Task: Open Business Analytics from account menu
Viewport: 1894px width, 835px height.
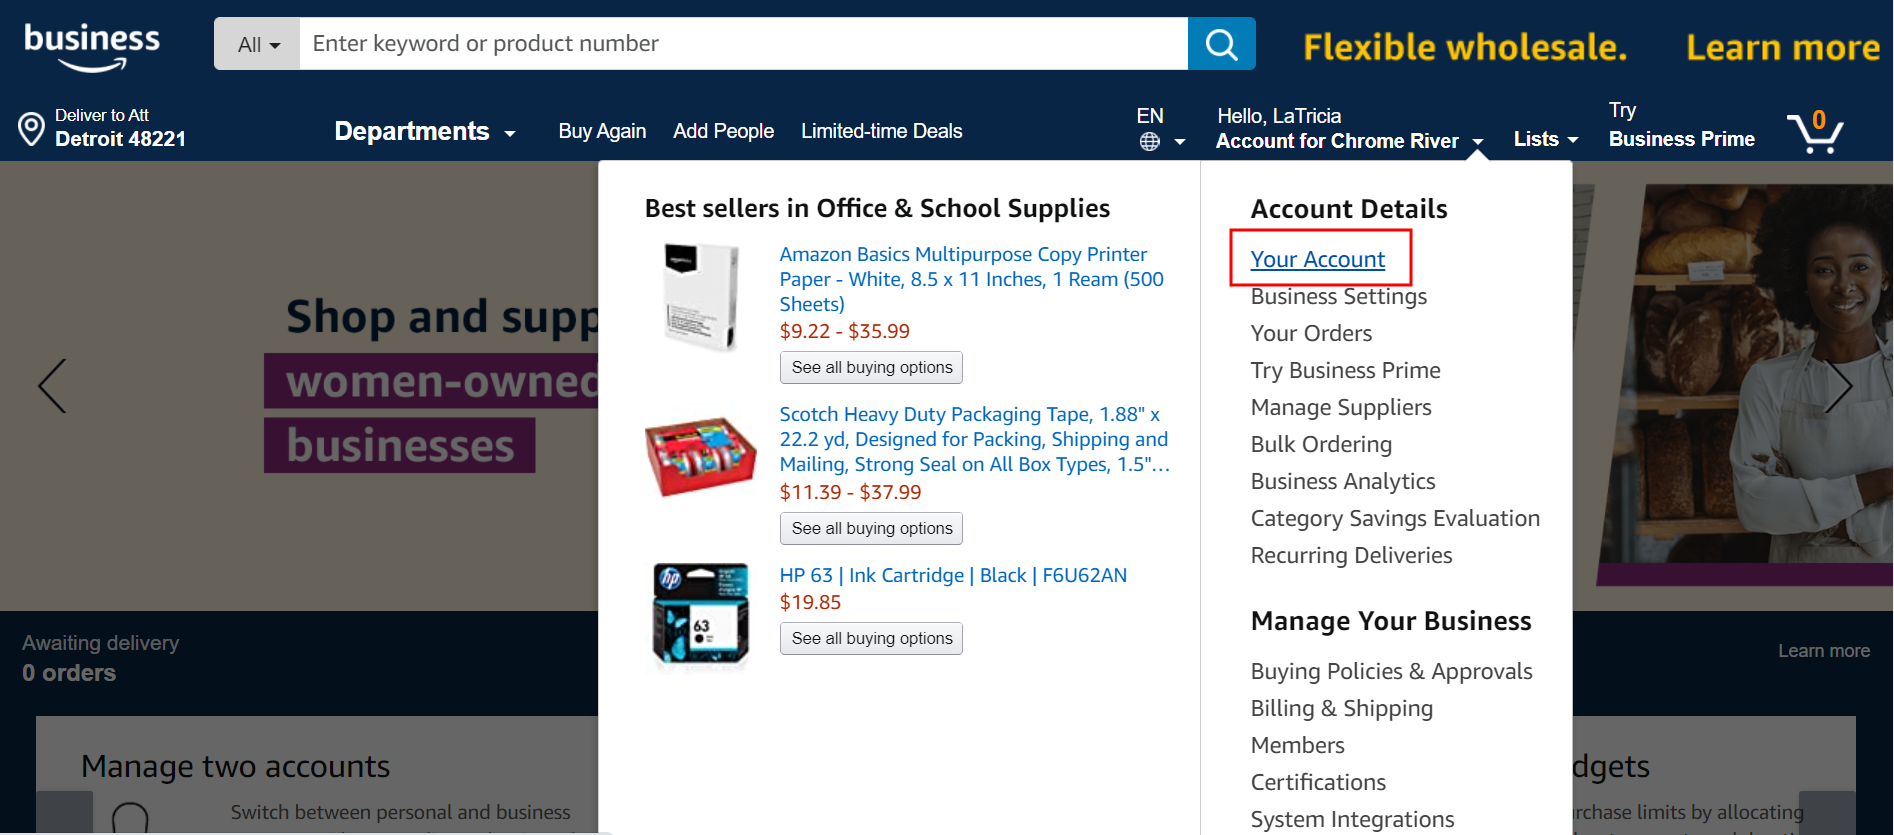Action: pos(1342,481)
